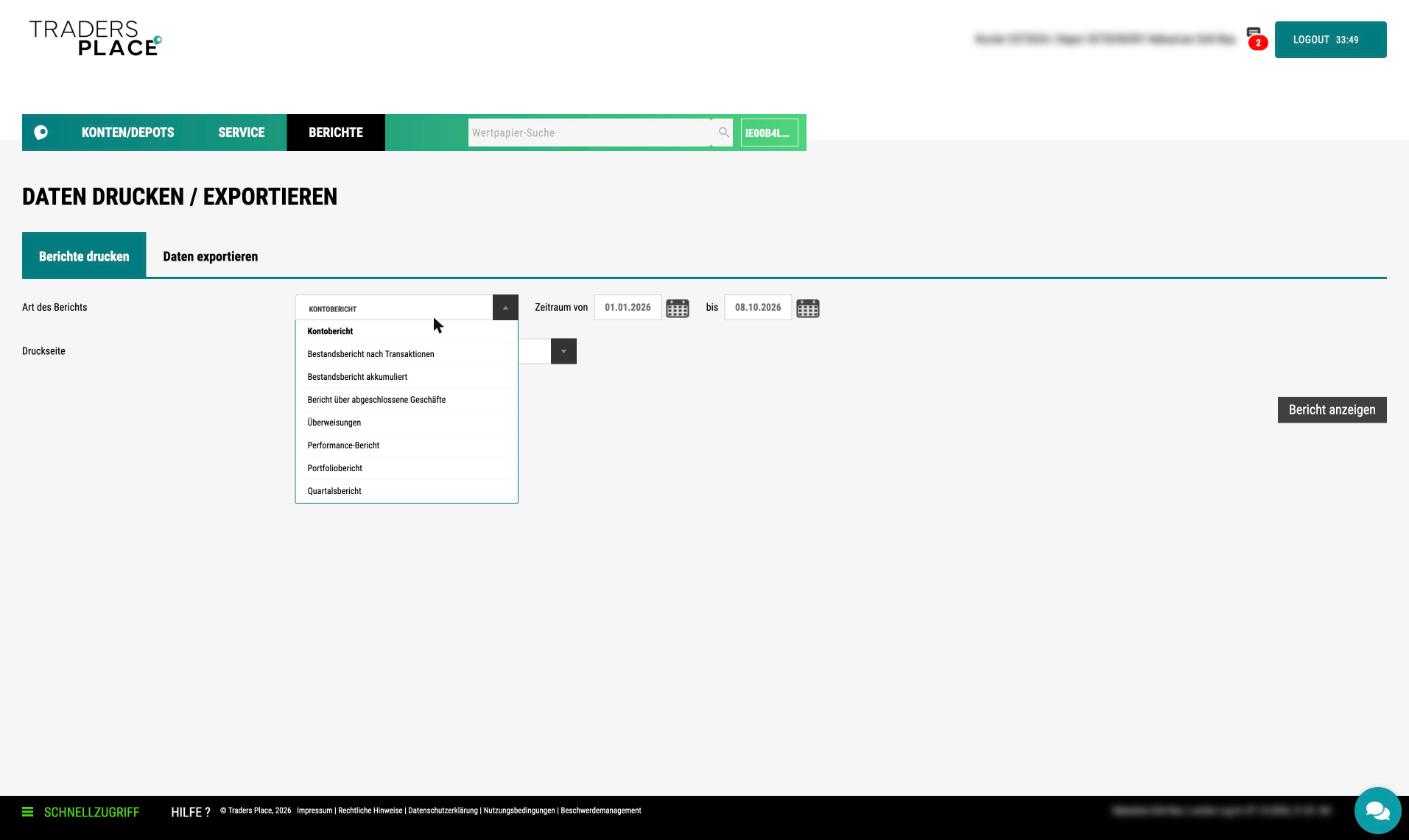Click the Logout button
The image size is (1409, 840).
[1330, 40]
